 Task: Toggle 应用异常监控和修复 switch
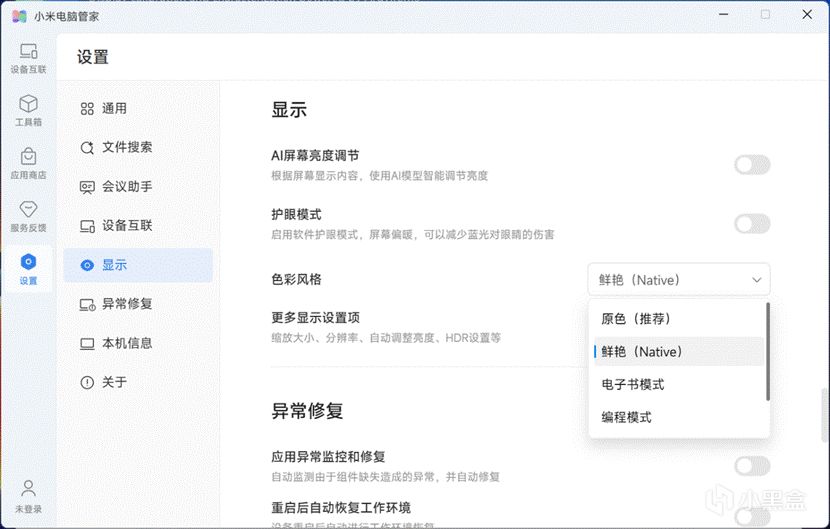(752, 466)
